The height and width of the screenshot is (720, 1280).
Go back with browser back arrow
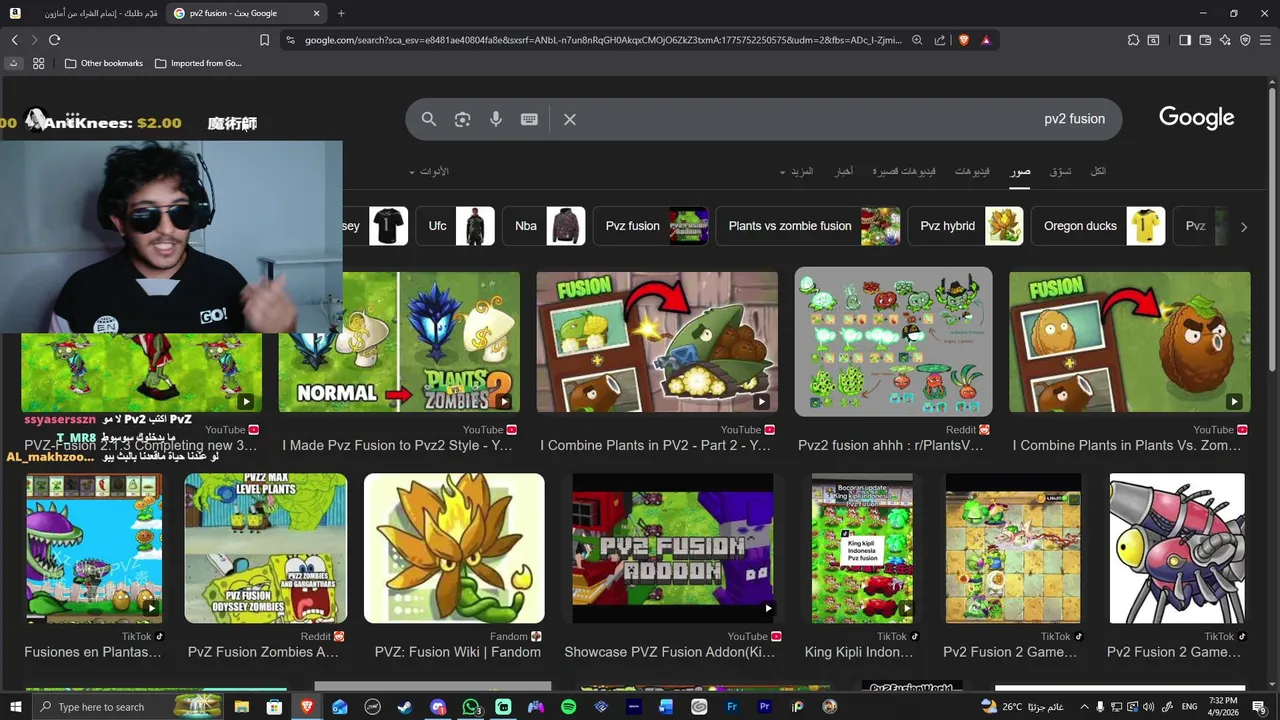(x=14, y=40)
